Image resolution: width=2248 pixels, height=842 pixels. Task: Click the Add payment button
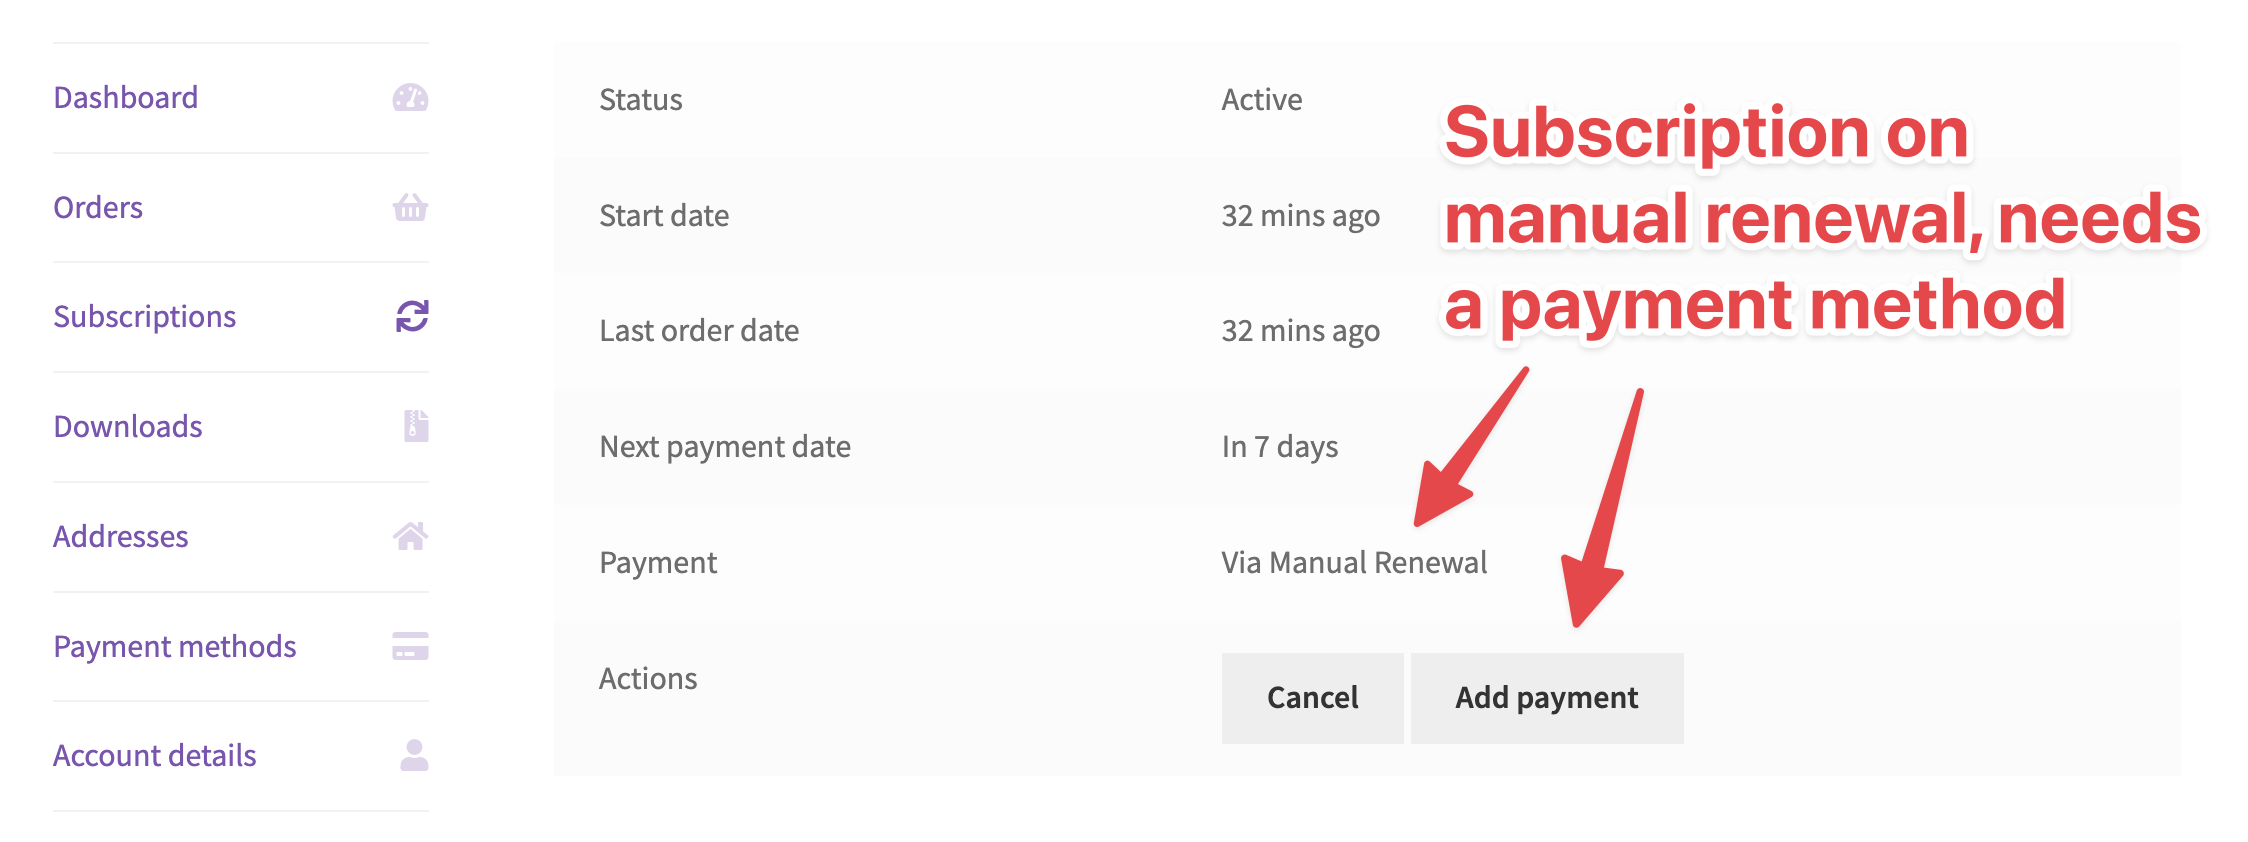tap(1546, 698)
